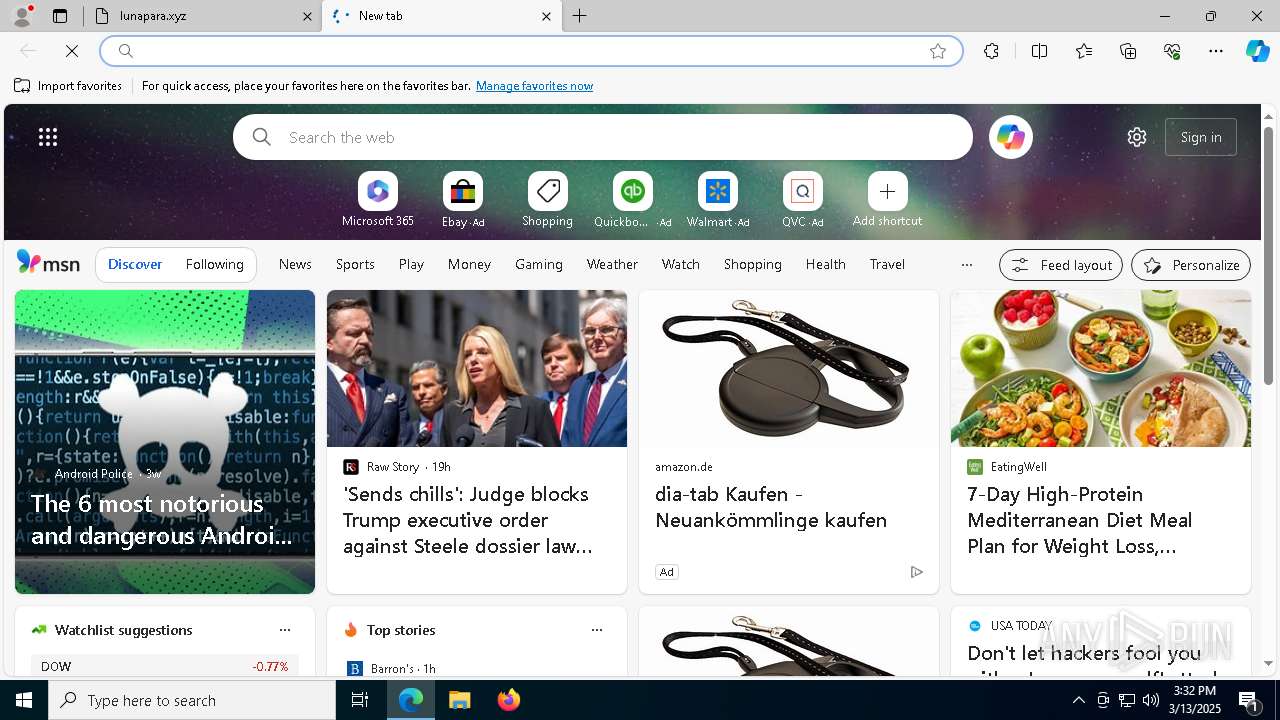Image resolution: width=1280 pixels, height=720 pixels.
Task: Open the Play category
Action: (411, 264)
